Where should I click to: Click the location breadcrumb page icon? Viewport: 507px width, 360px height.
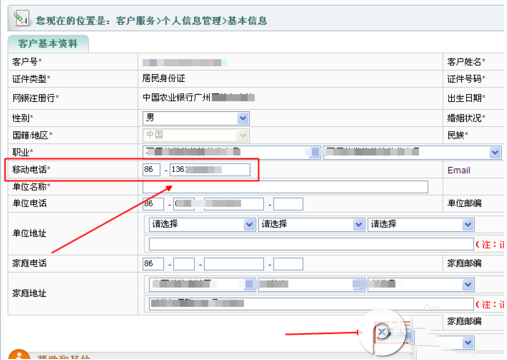coord(21,18)
